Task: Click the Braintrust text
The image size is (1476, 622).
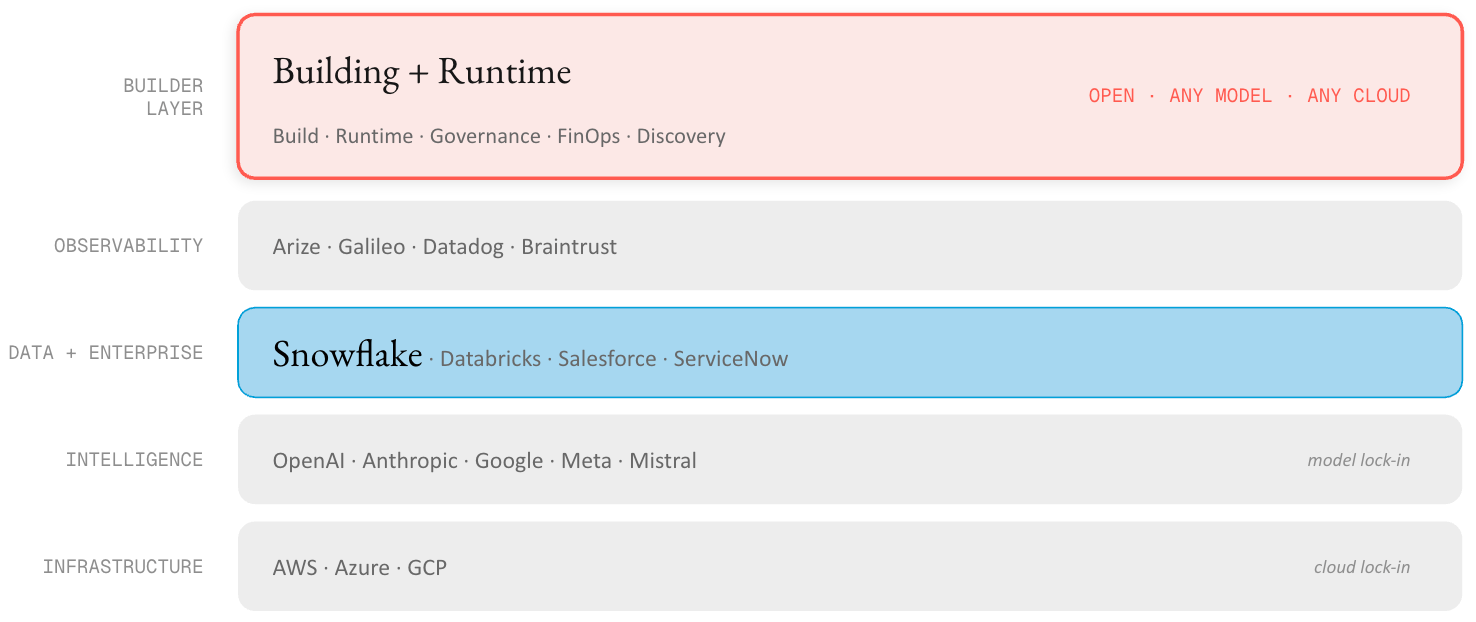Action: pos(569,247)
